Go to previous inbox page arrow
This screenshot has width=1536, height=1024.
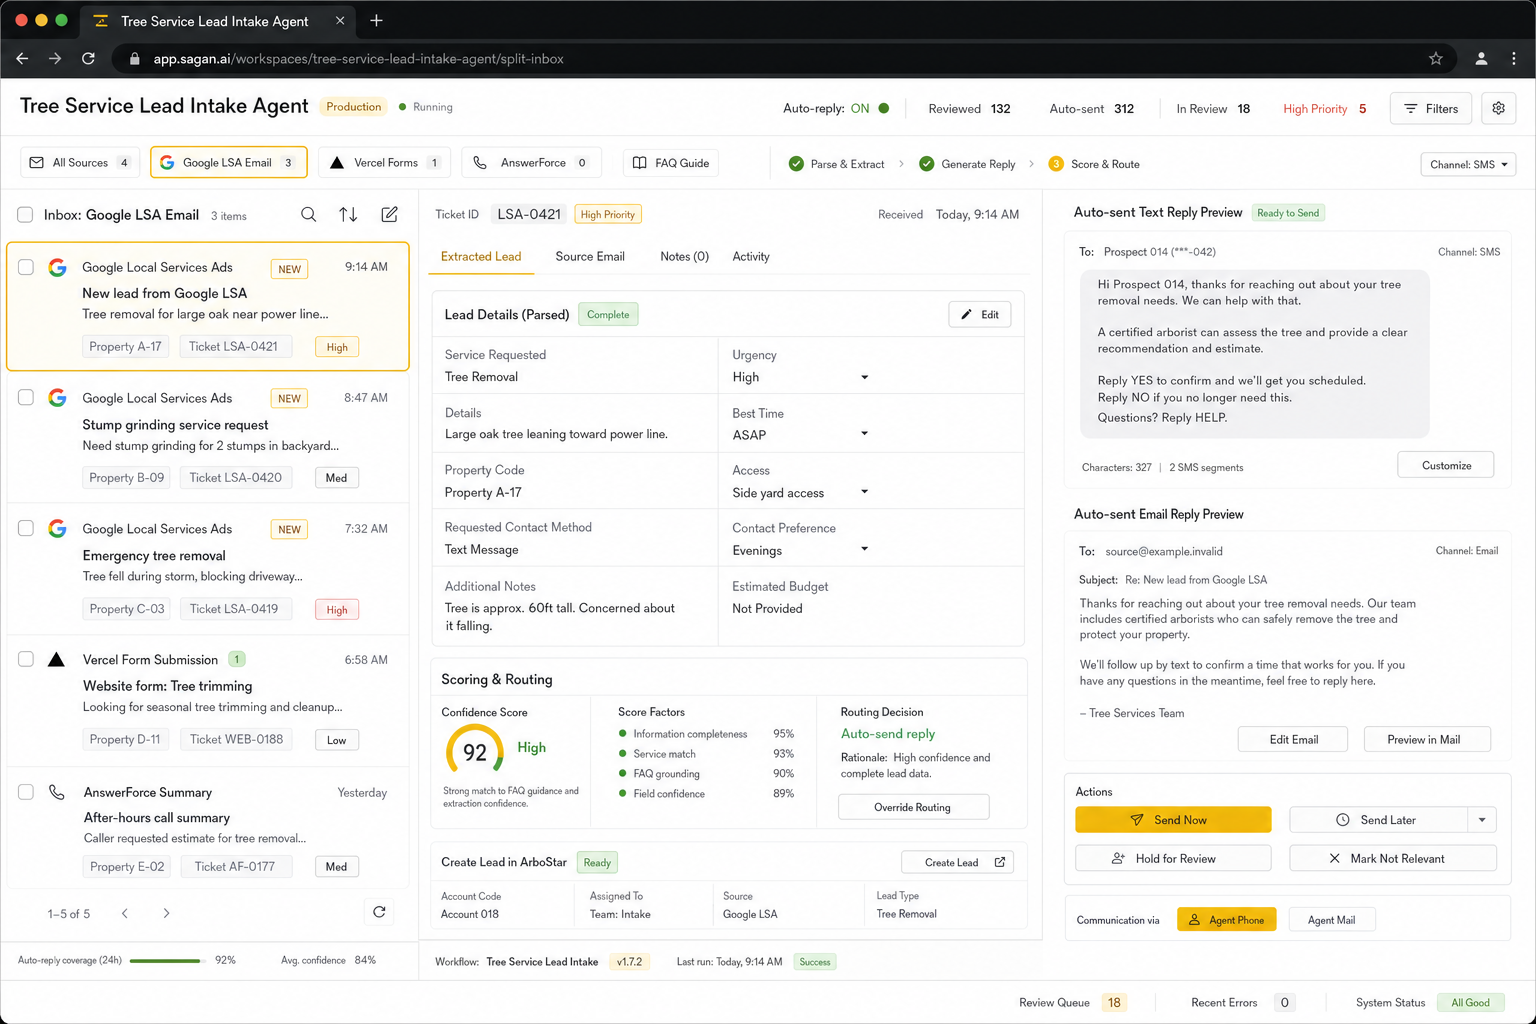(125, 913)
